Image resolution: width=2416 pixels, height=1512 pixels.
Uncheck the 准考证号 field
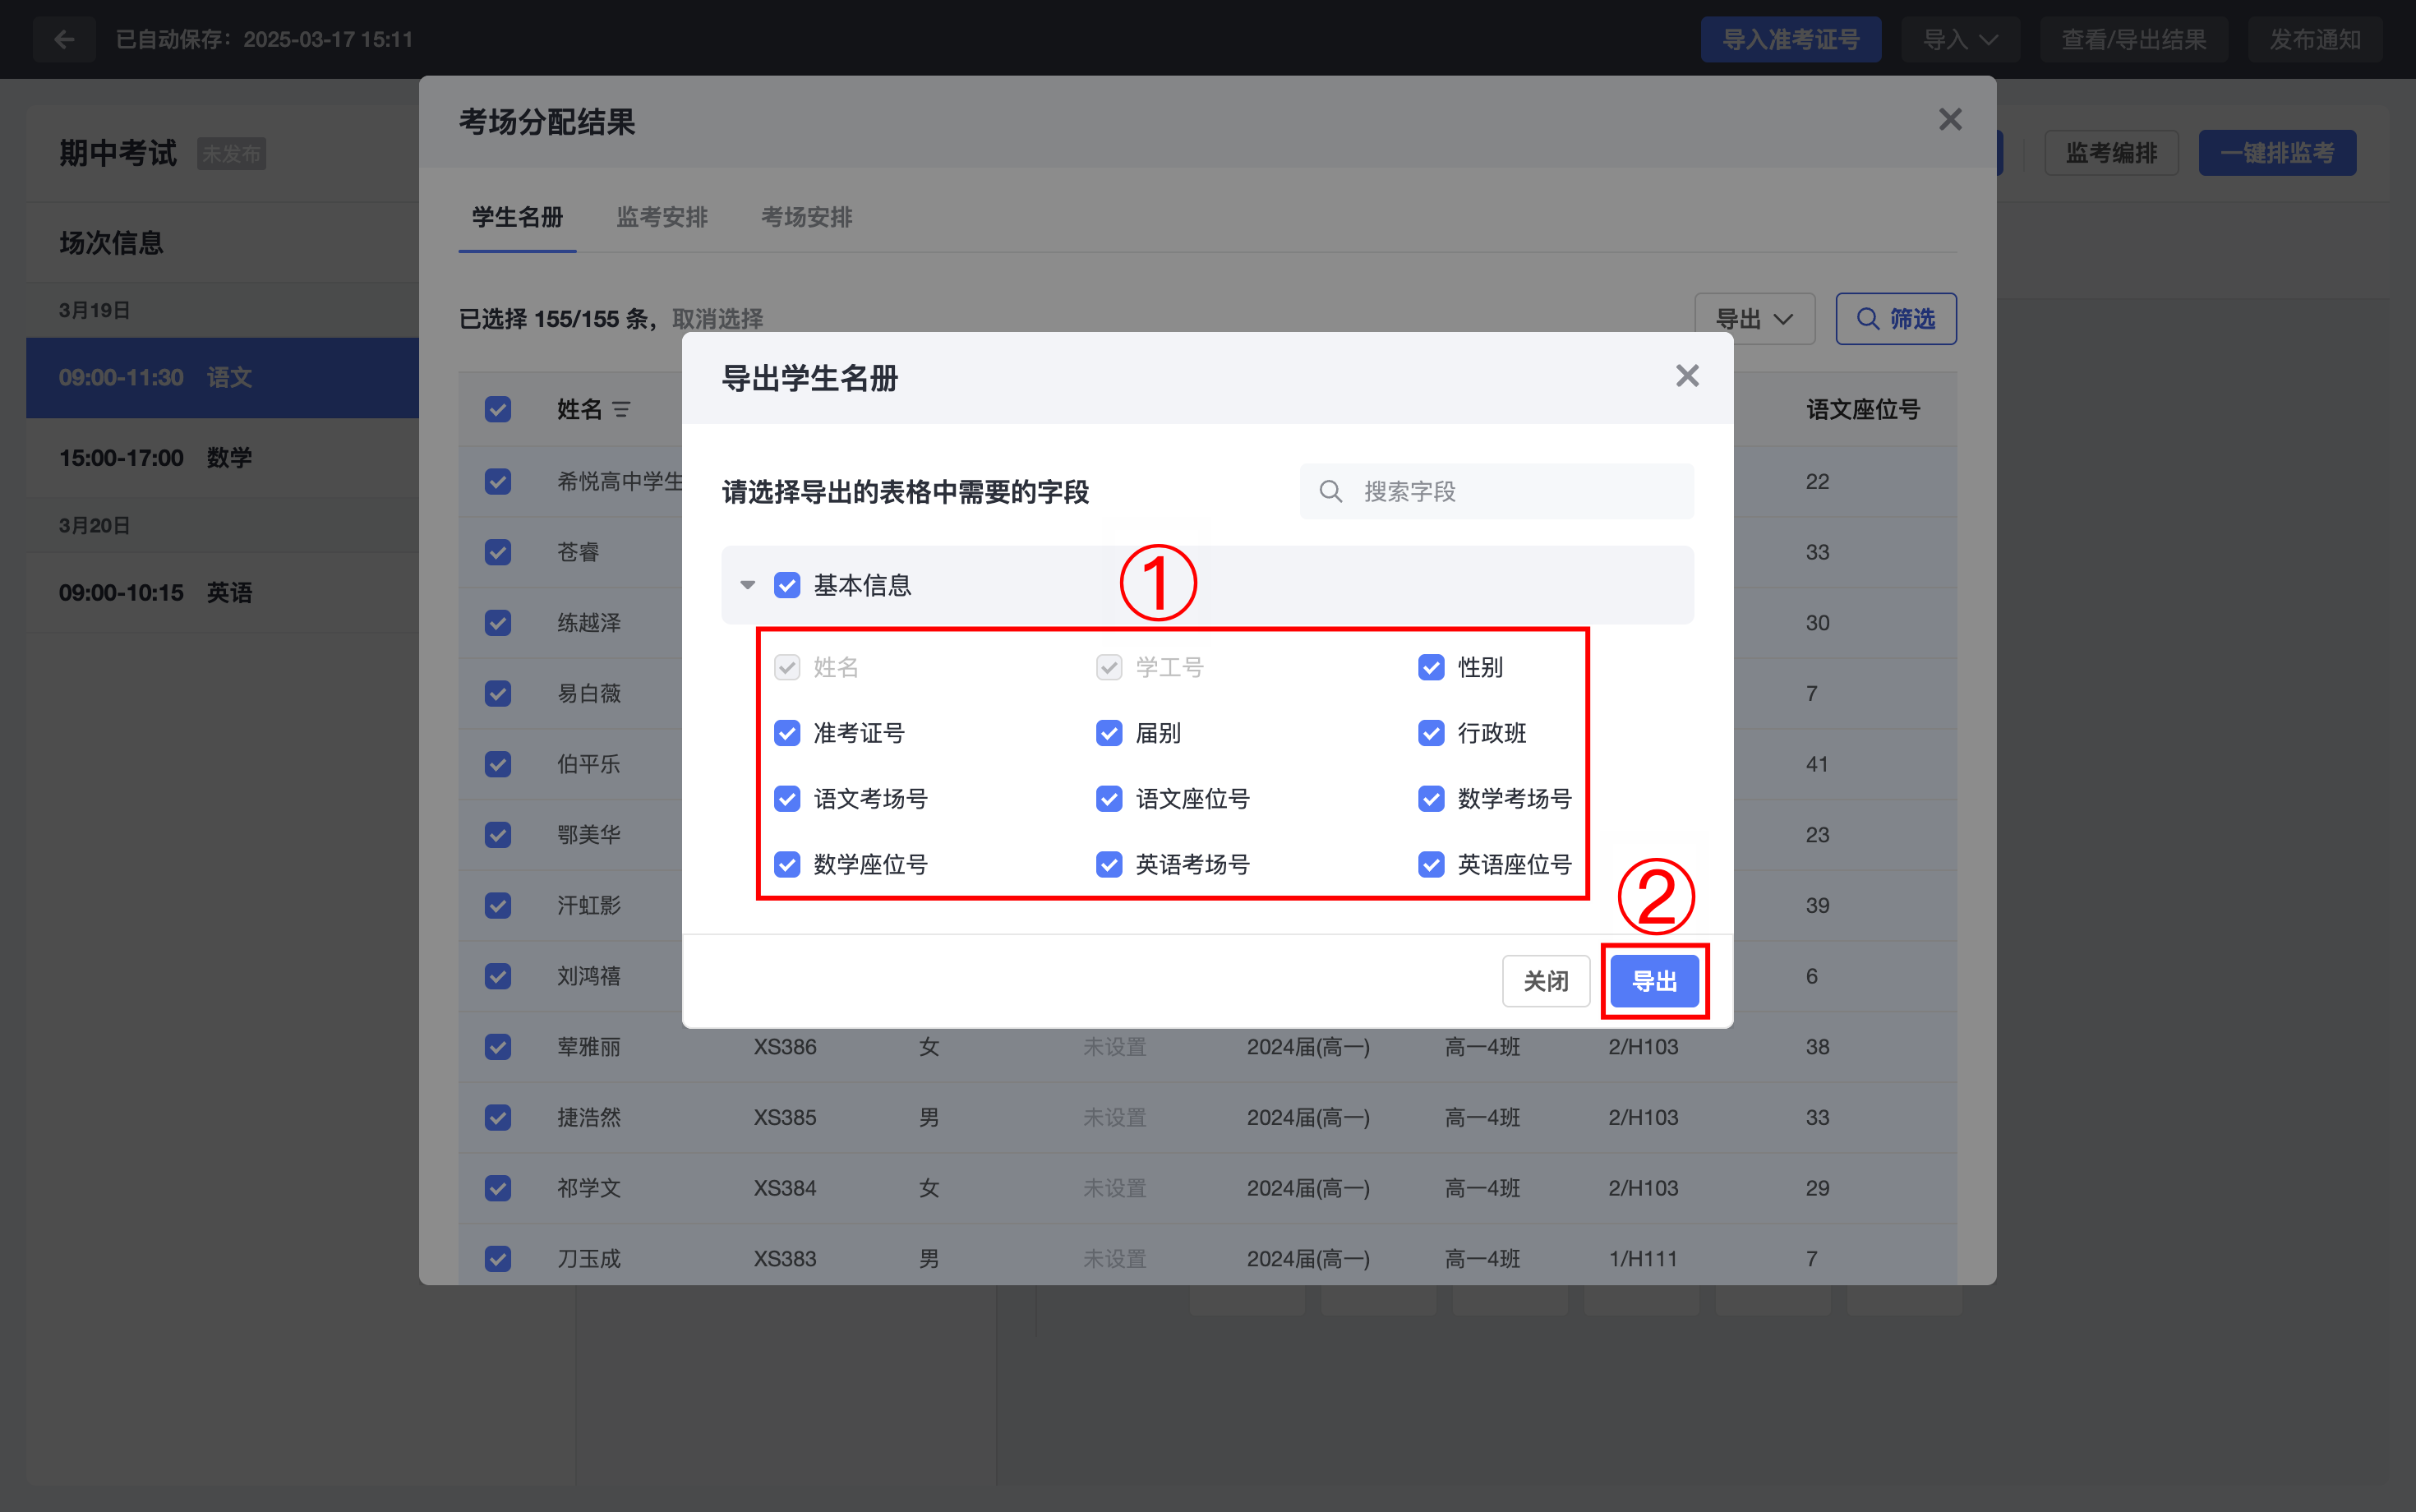point(787,733)
